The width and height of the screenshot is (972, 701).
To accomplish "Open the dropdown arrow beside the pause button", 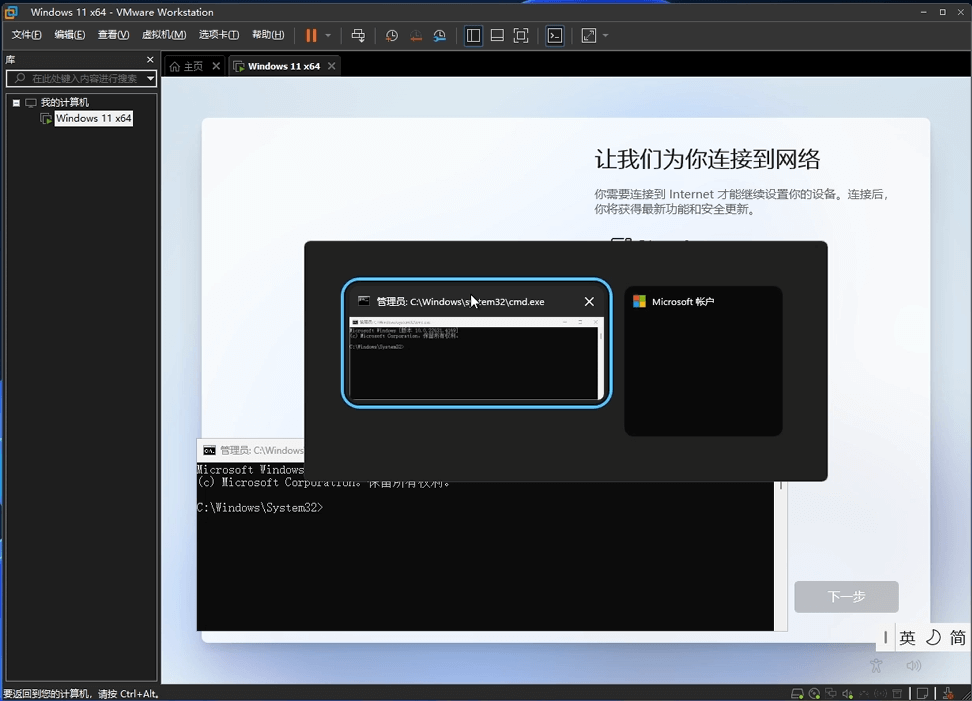I will (x=328, y=36).
